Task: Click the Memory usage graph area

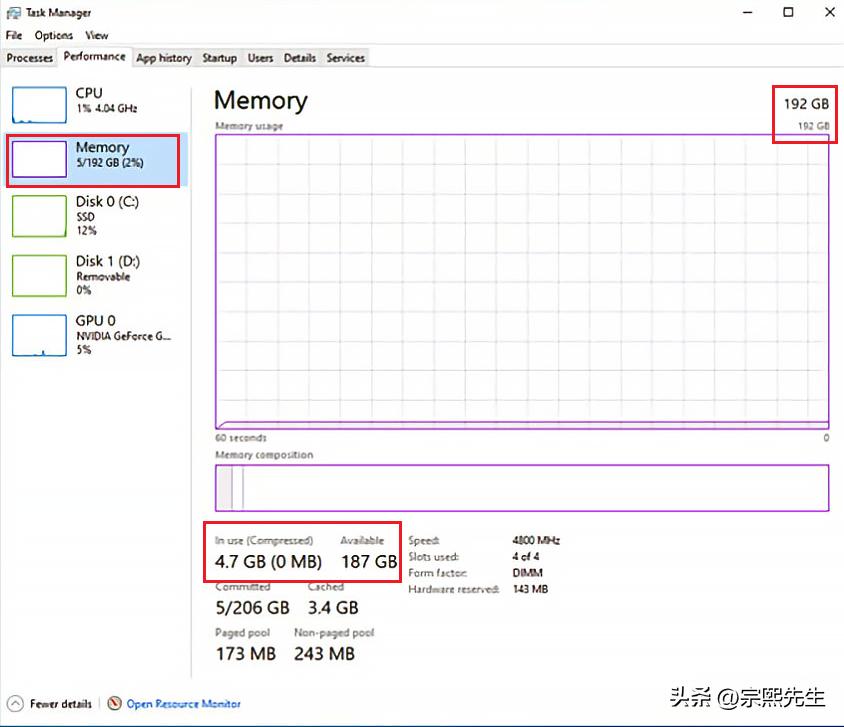Action: [521, 280]
